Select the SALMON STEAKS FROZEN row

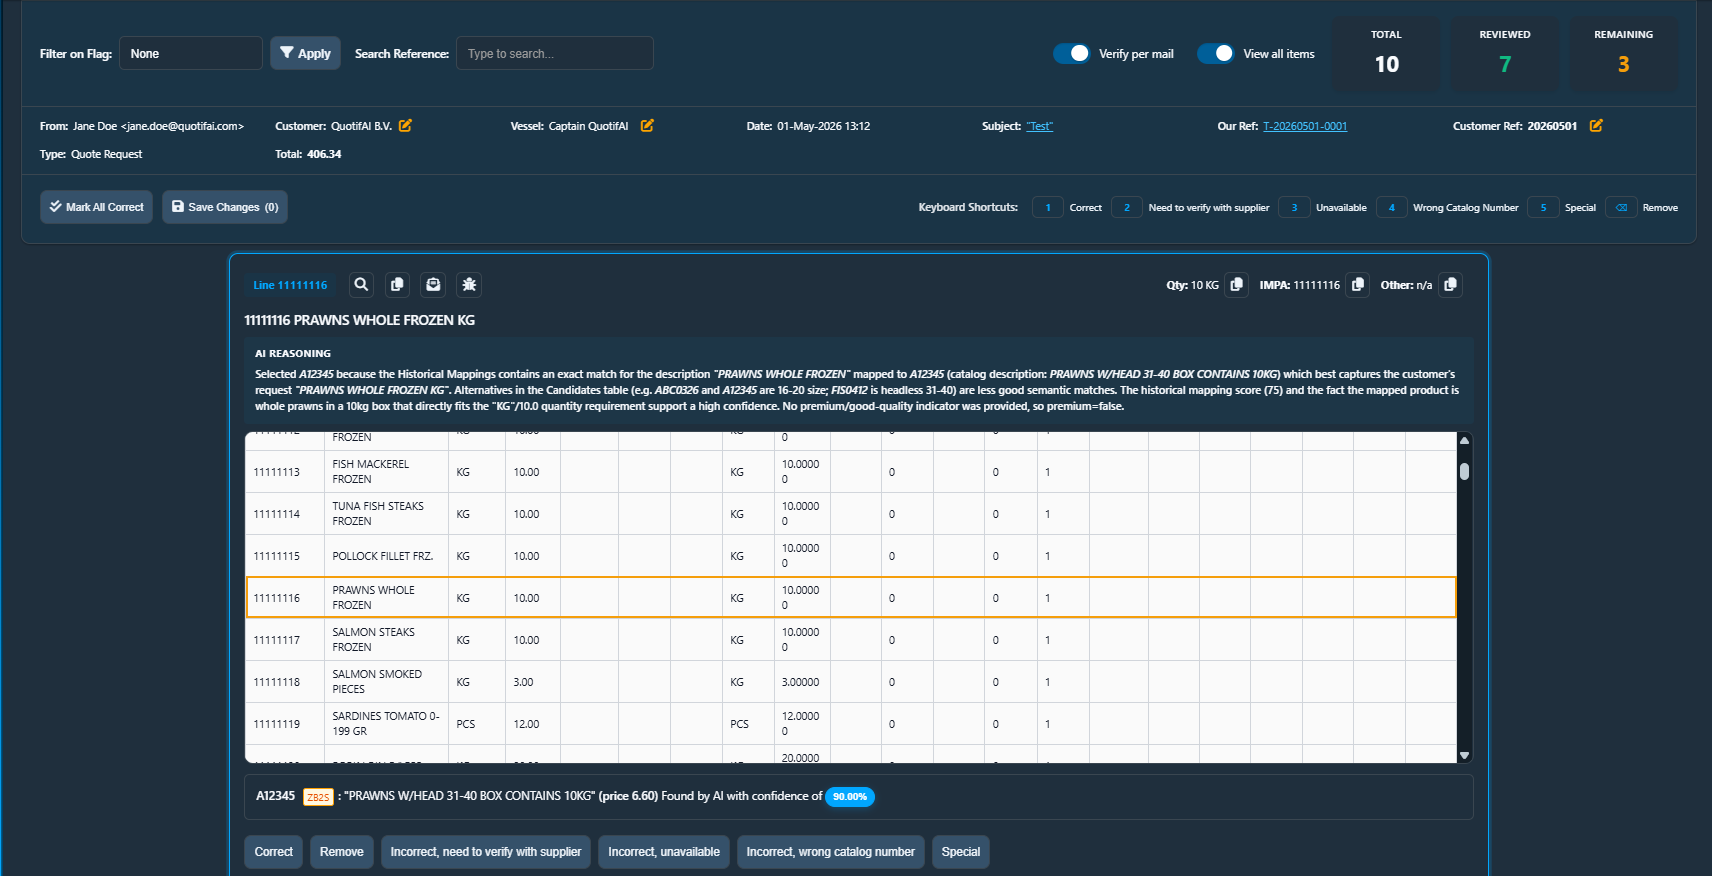850,640
